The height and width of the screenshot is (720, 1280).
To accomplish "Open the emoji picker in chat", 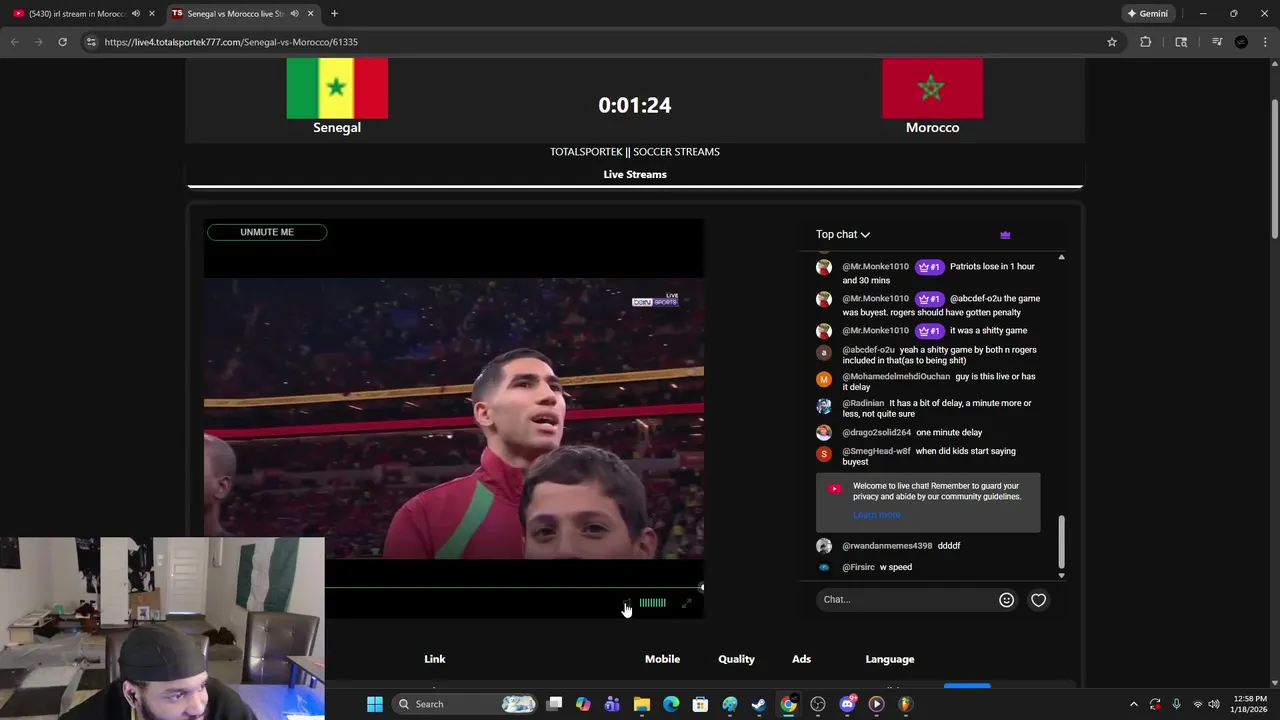I will click(1007, 600).
